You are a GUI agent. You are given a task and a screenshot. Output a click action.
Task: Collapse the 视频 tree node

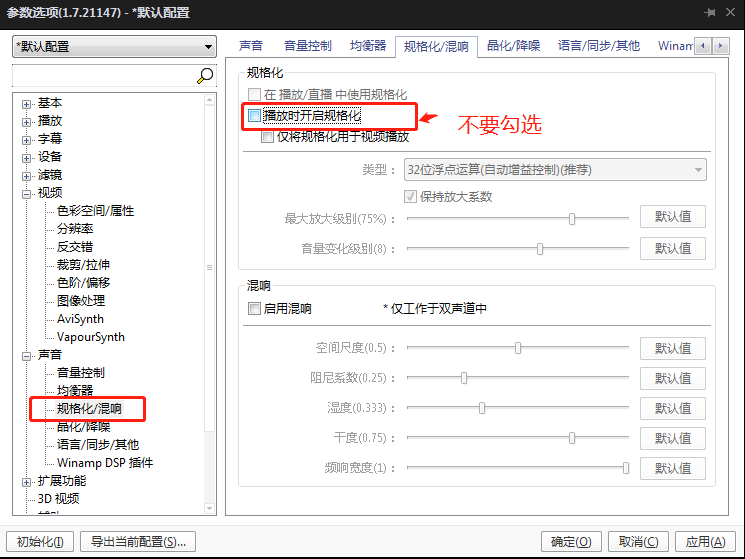tap(28, 193)
